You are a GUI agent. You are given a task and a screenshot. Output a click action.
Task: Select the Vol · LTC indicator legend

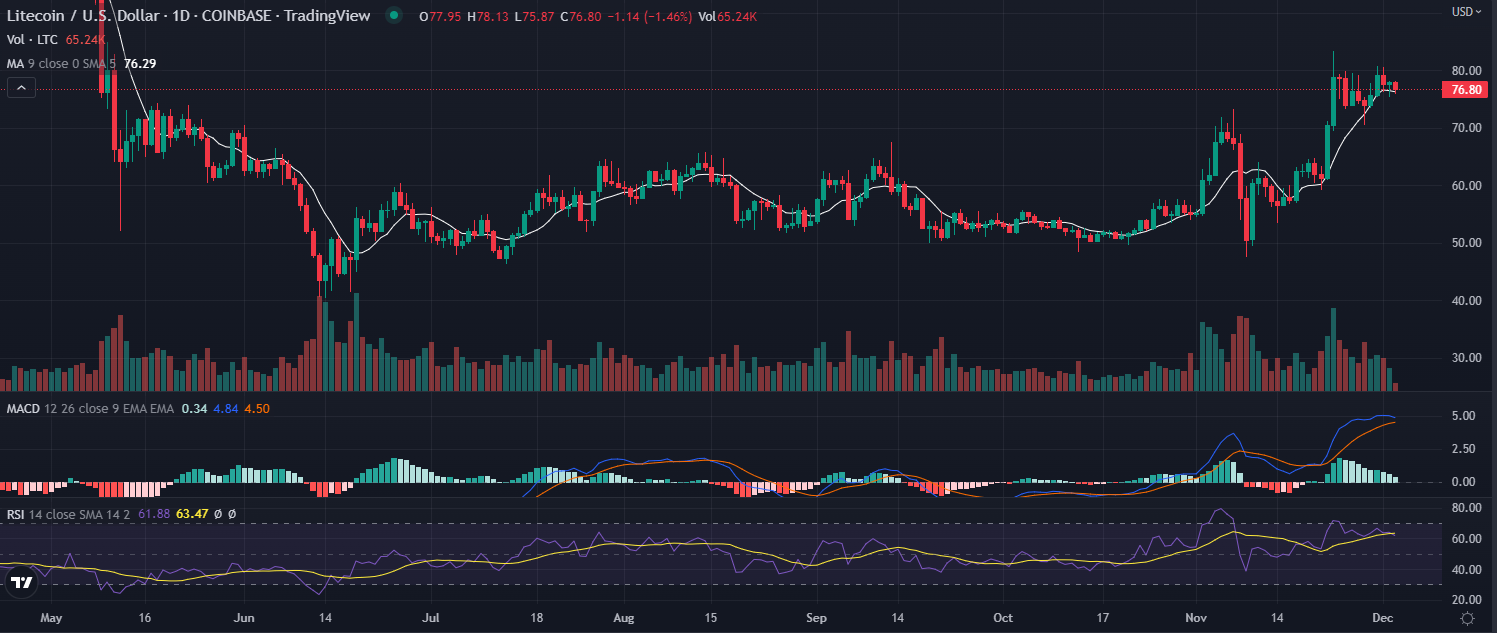click(34, 40)
